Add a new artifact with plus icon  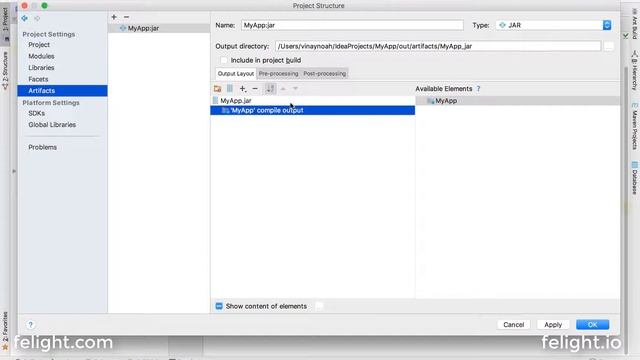(114, 17)
